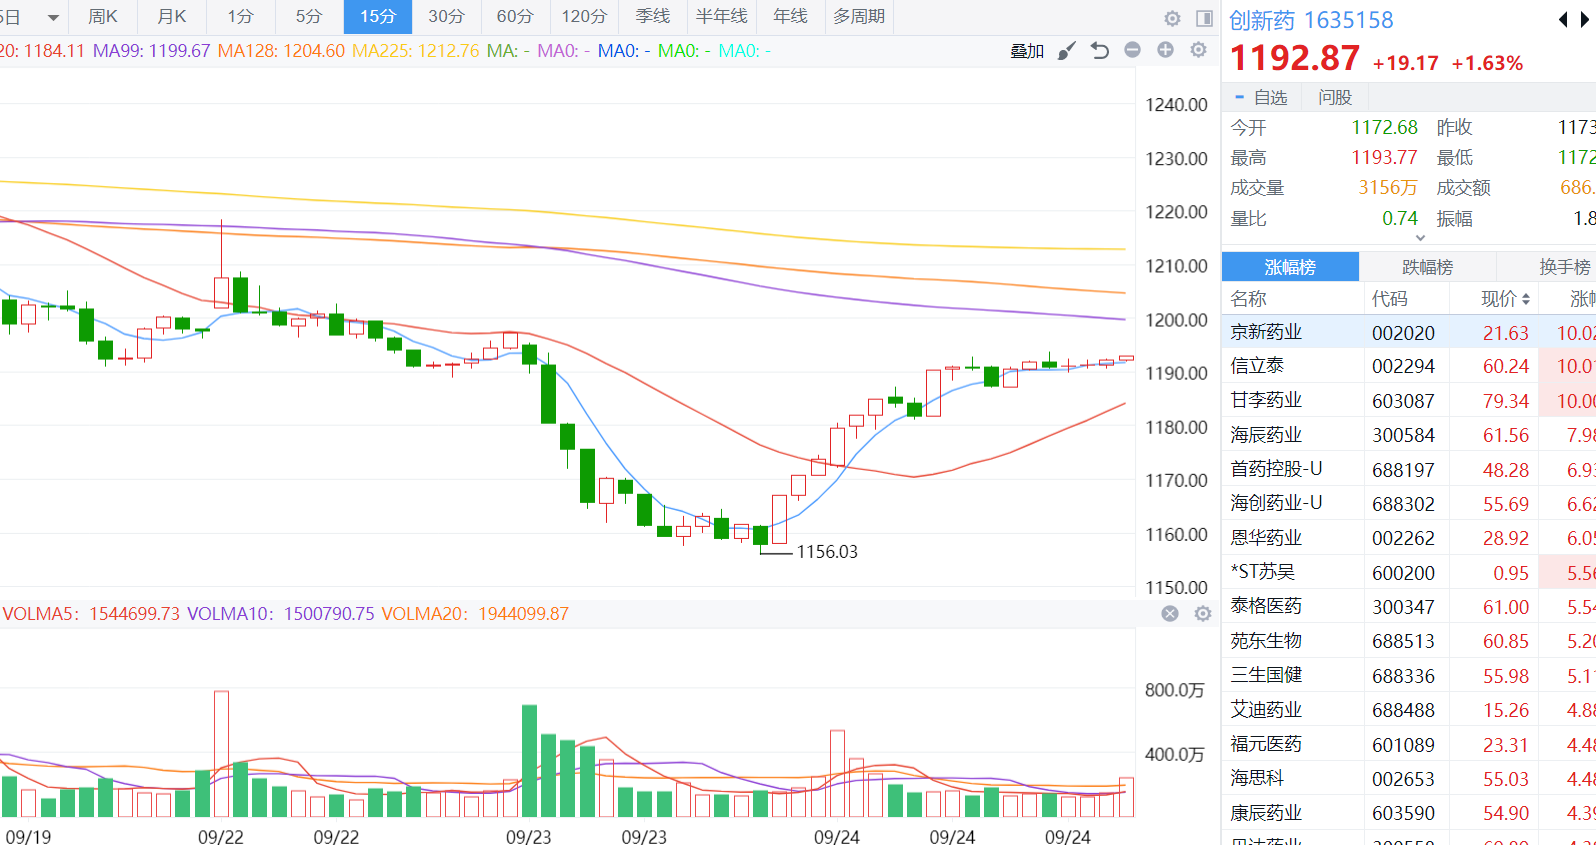Open the 多周期 multi-period view
The height and width of the screenshot is (845, 1596).
[858, 17]
